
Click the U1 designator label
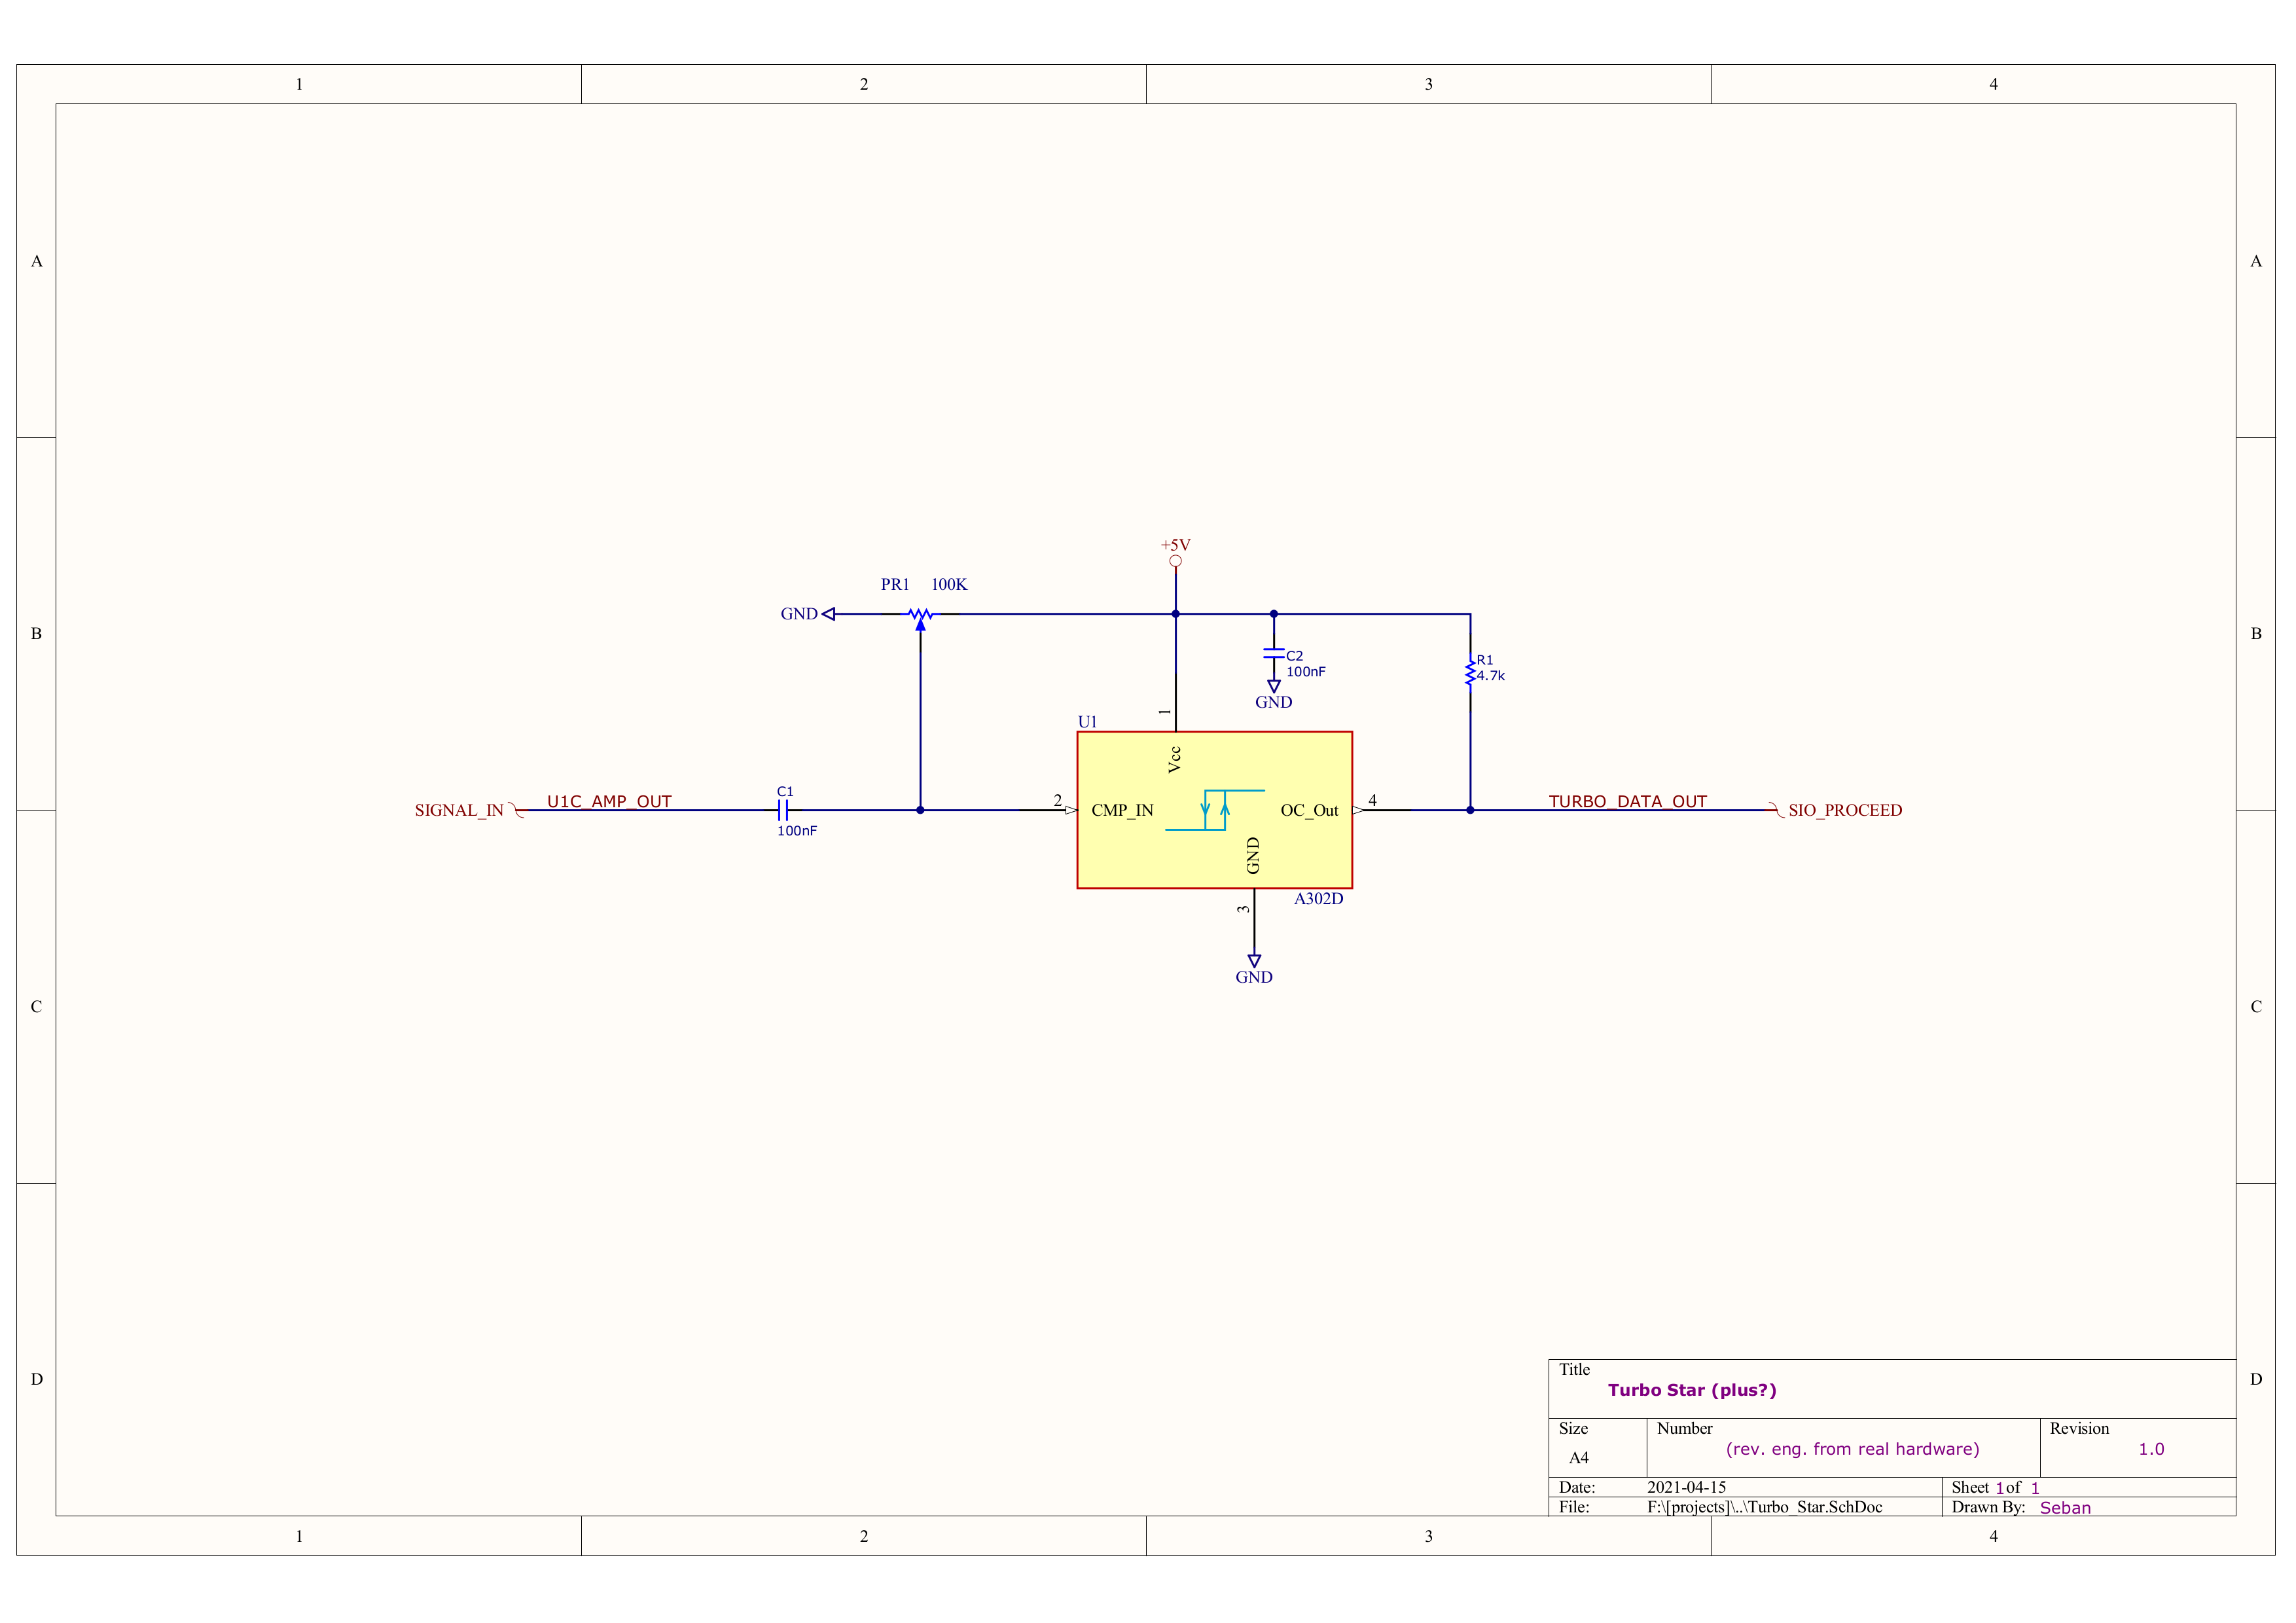[1087, 722]
